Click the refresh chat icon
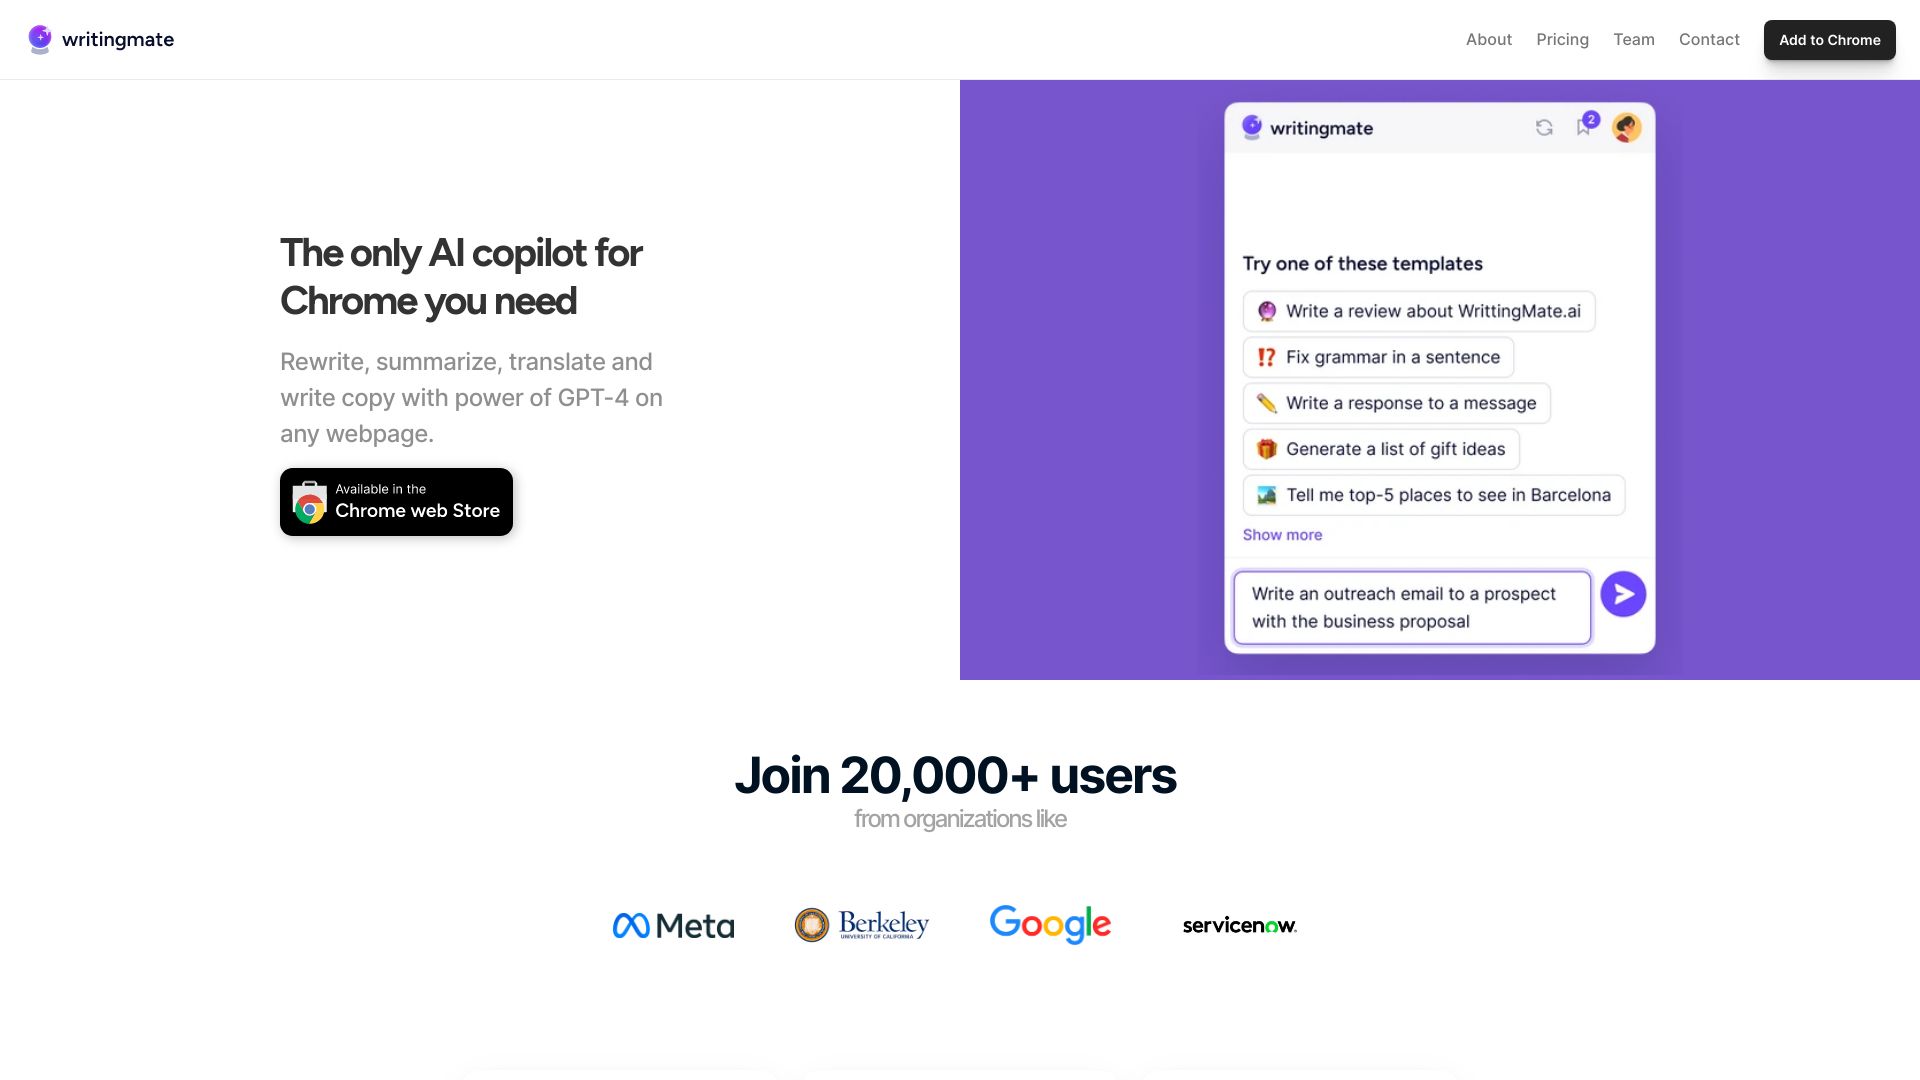 pyautogui.click(x=1545, y=128)
